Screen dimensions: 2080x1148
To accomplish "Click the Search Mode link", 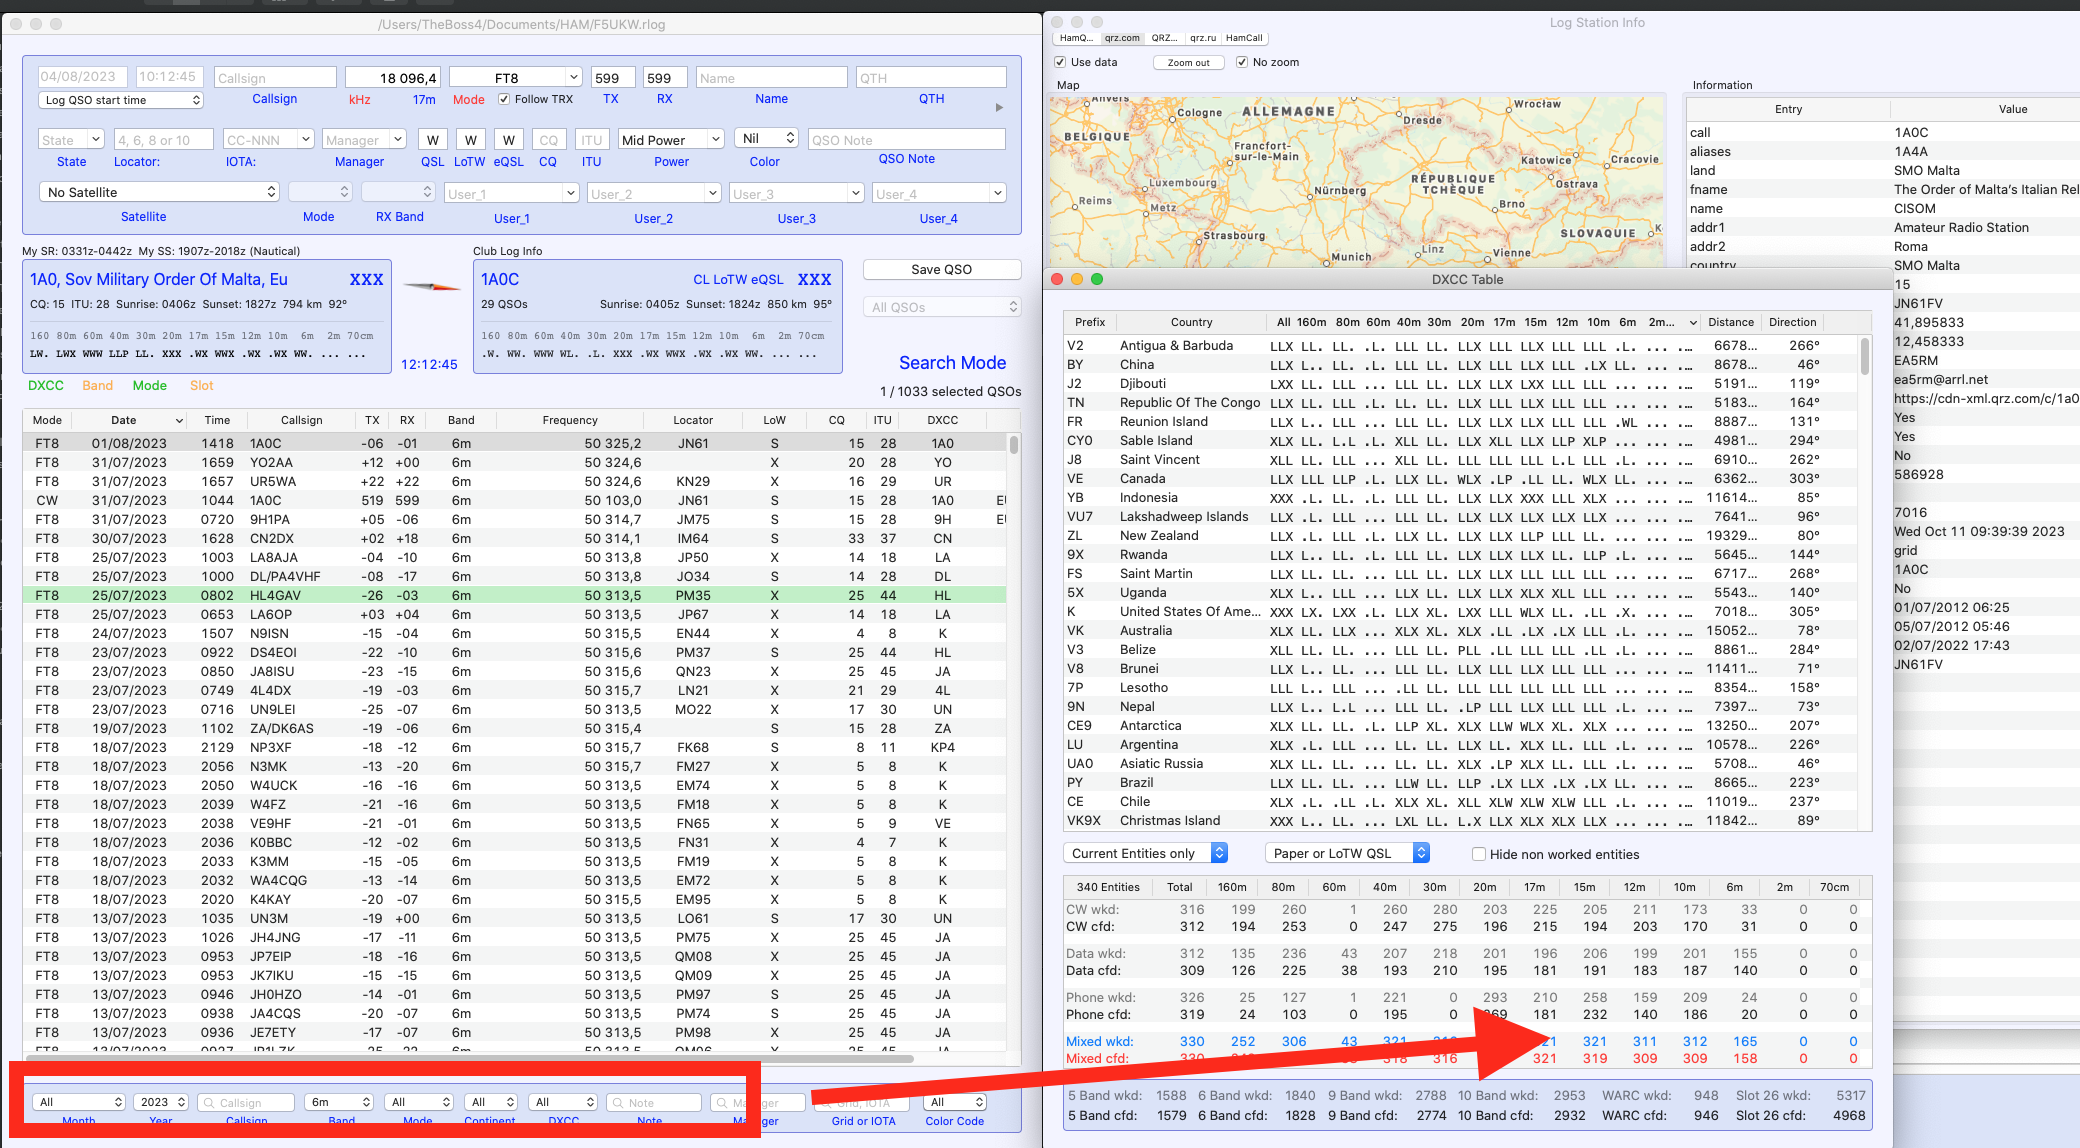I will (951, 363).
